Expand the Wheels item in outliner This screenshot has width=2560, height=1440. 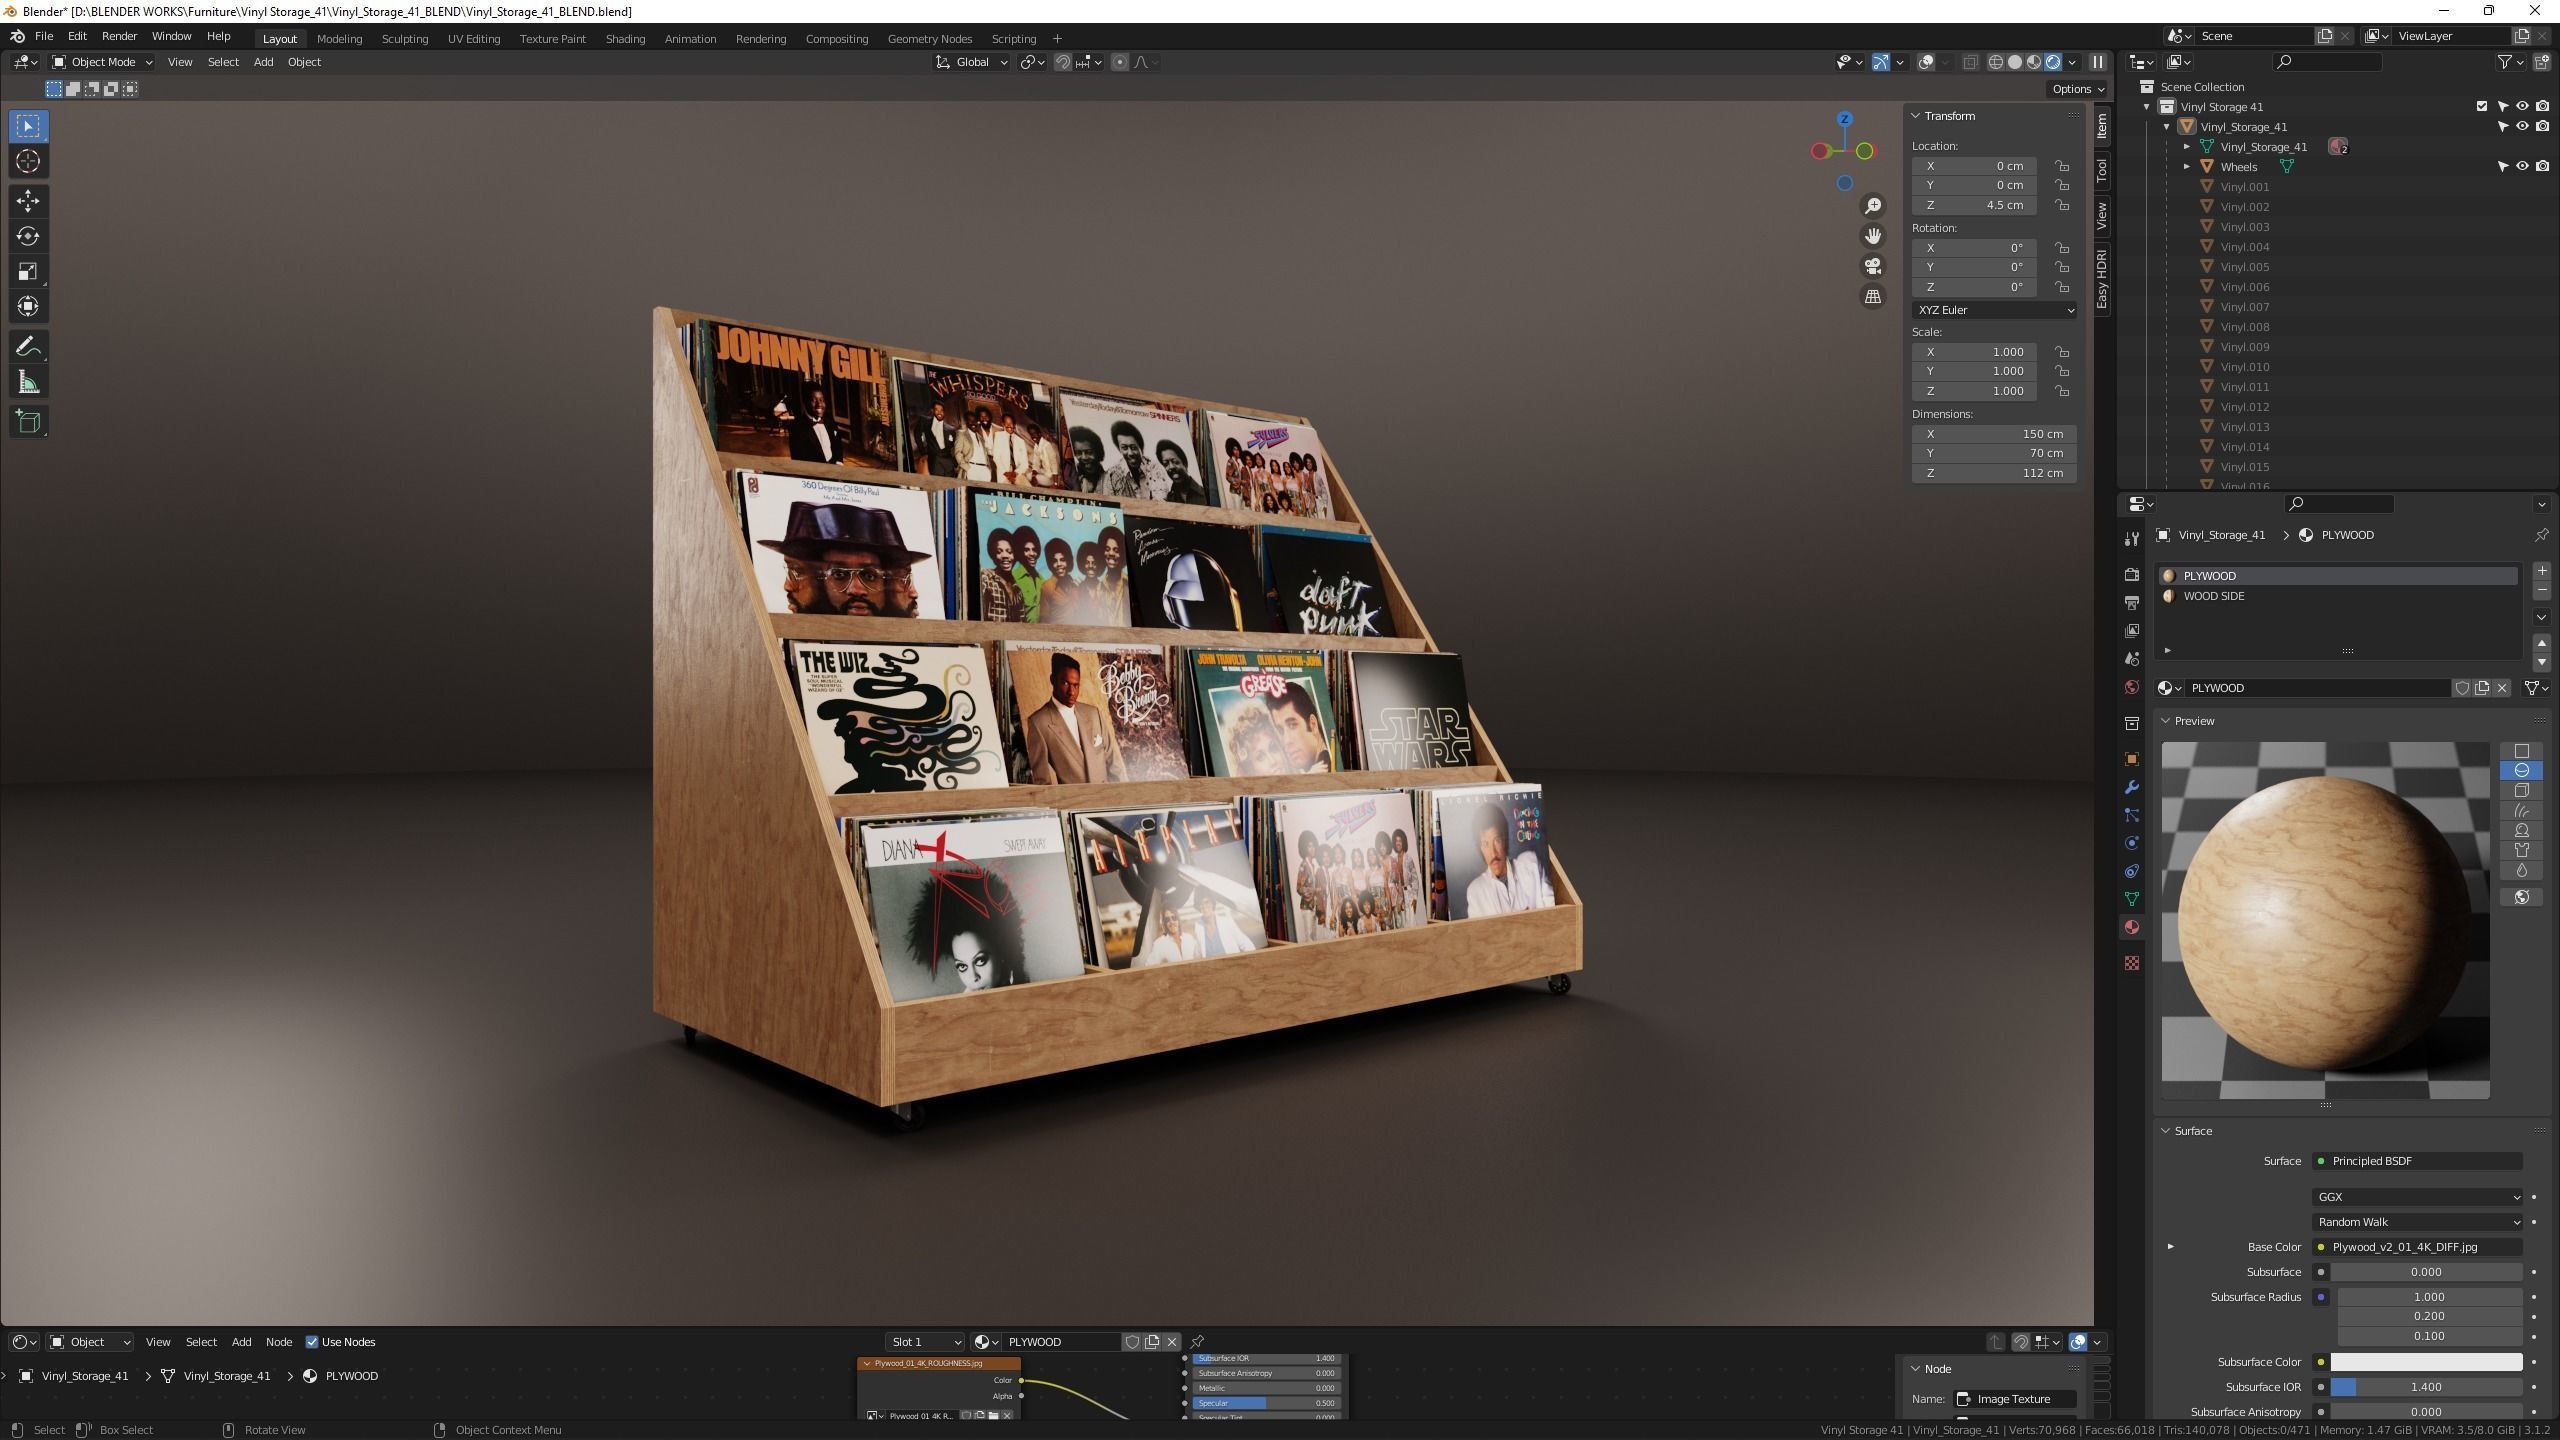click(x=2187, y=167)
